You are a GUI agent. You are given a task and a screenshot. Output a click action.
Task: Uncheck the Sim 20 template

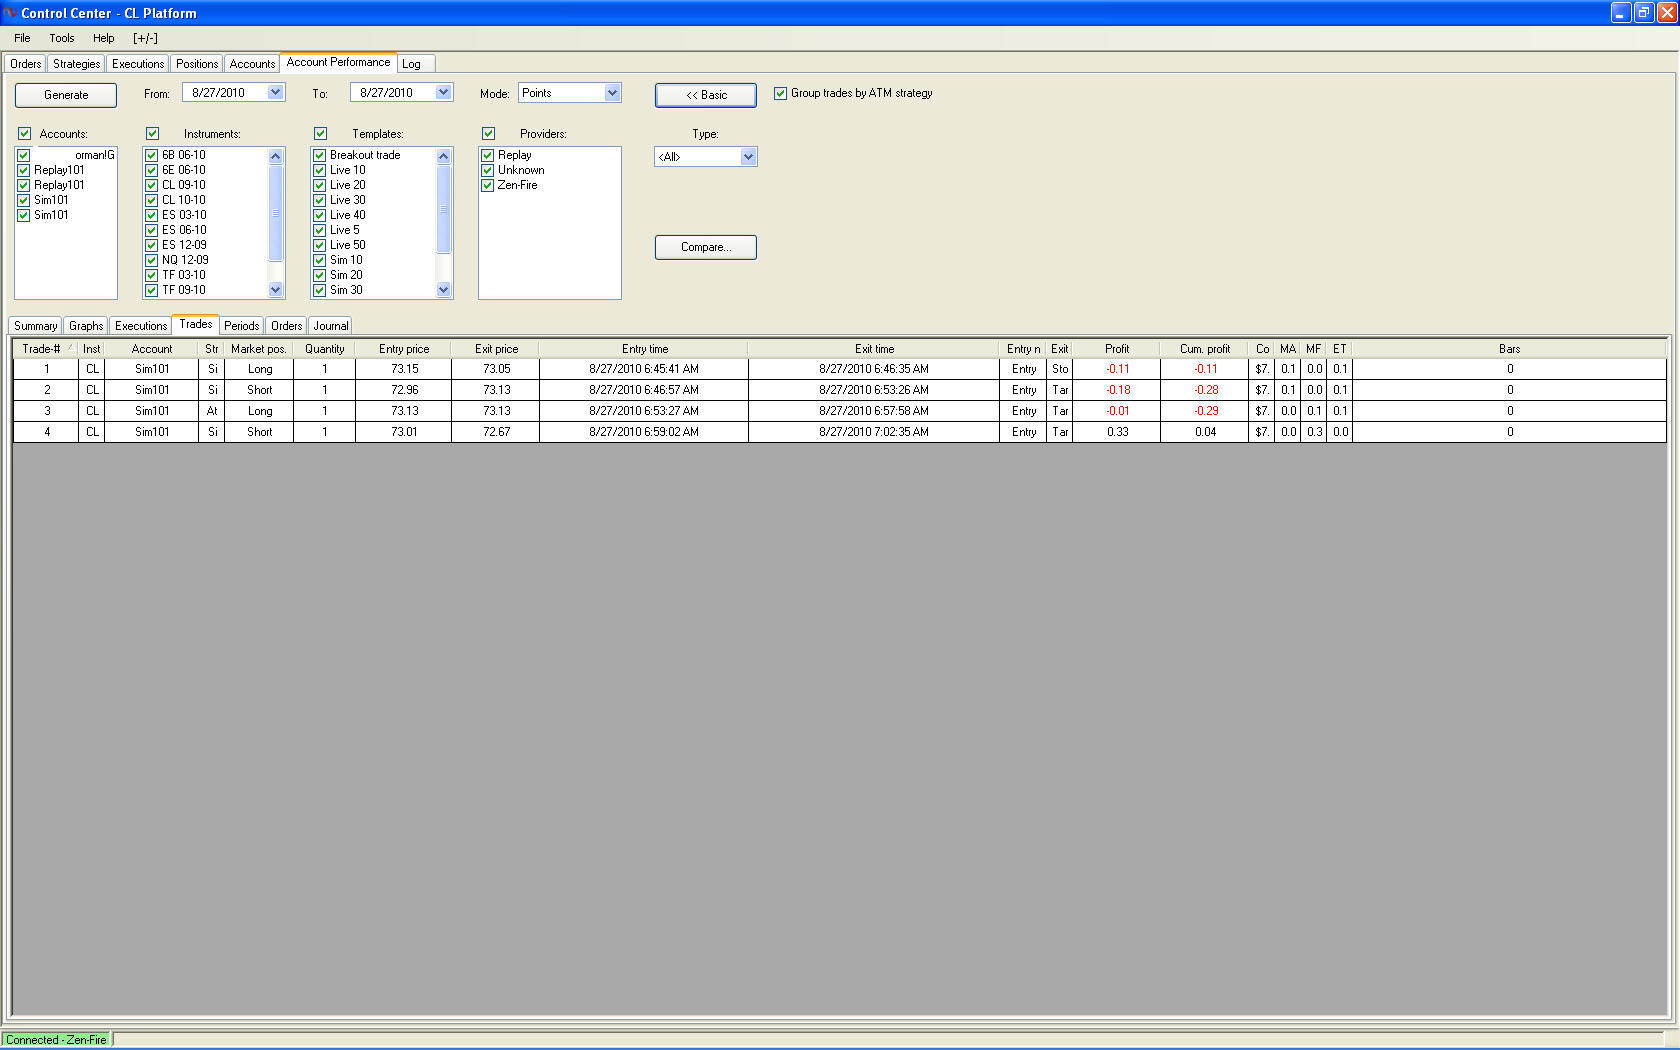click(320, 275)
